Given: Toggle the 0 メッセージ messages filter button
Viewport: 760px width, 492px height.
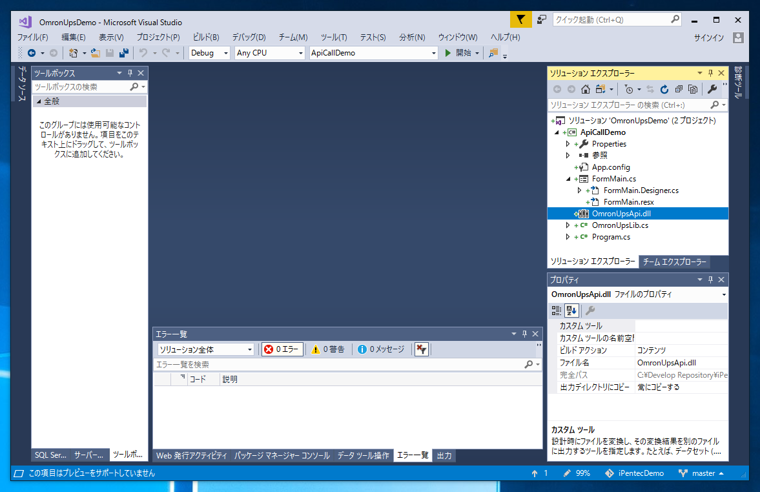Looking at the screenshot, I should tap(381, 349).
